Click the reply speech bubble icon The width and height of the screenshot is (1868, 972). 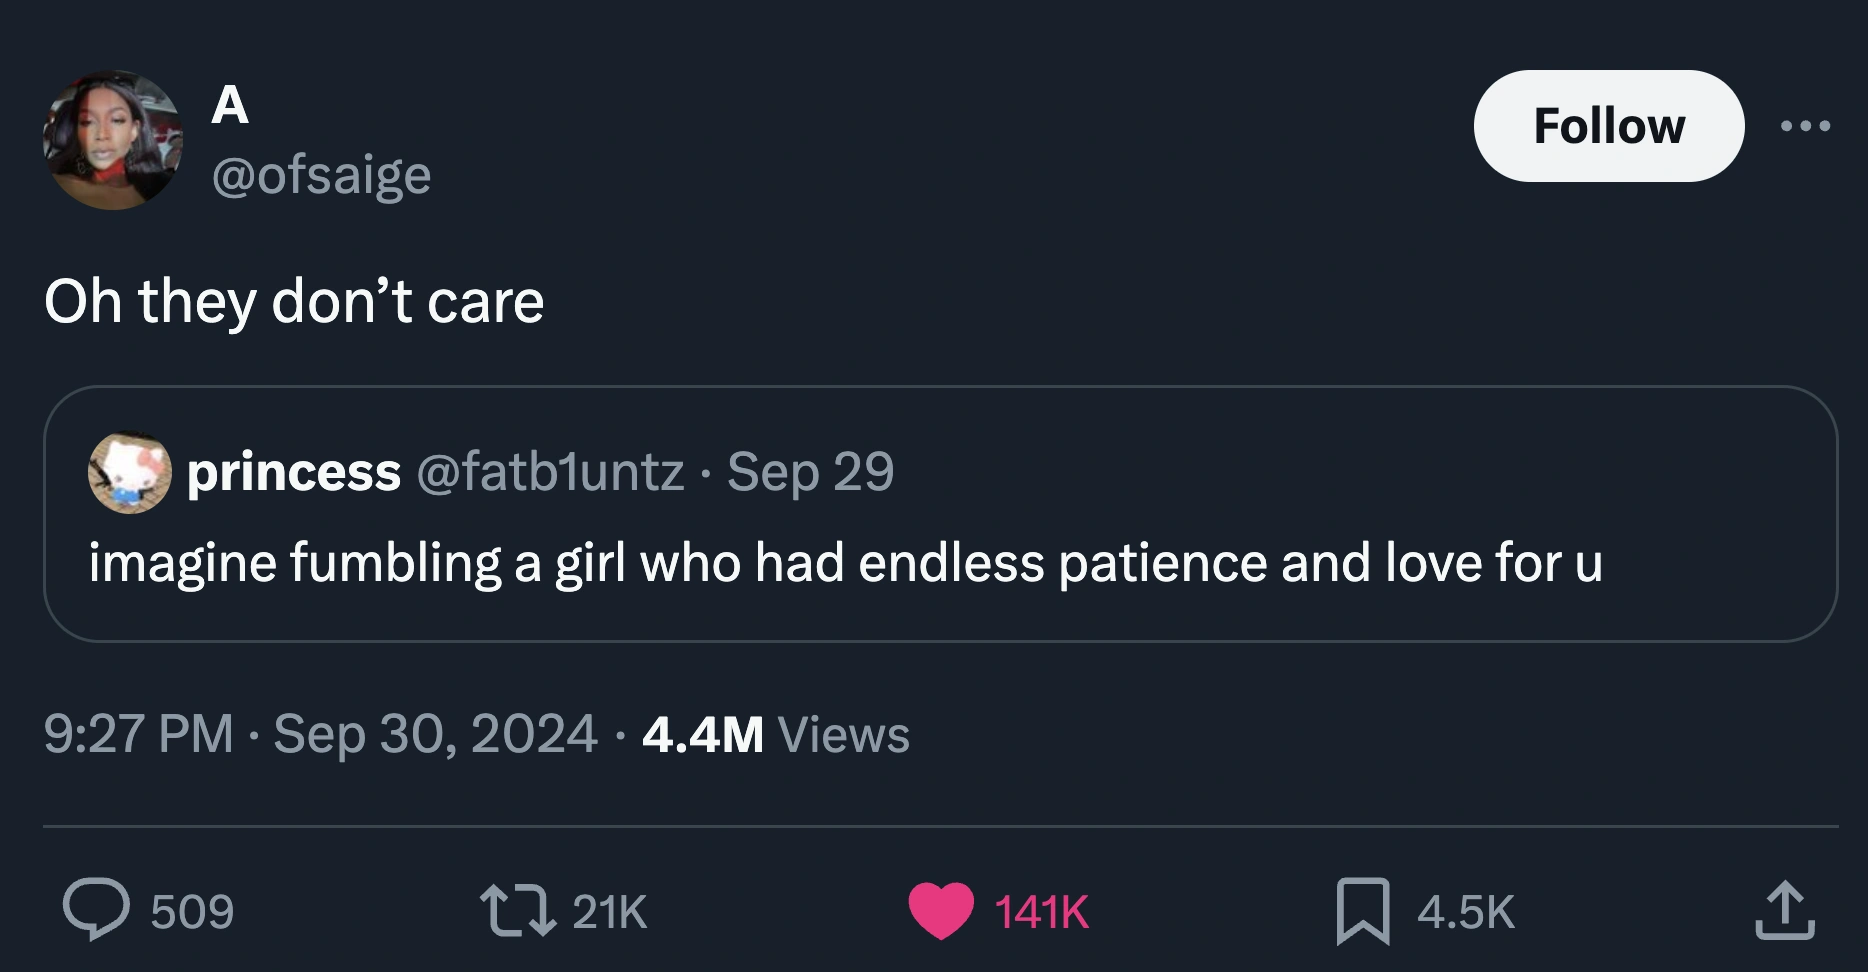tap(96, 910)
